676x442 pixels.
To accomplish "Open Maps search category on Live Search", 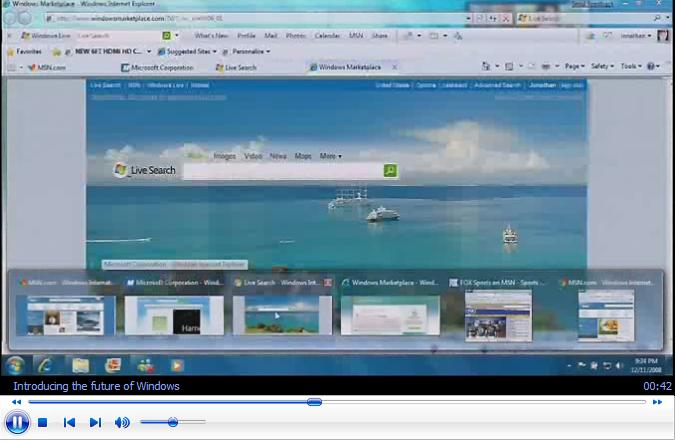I will tap(303, 156).
